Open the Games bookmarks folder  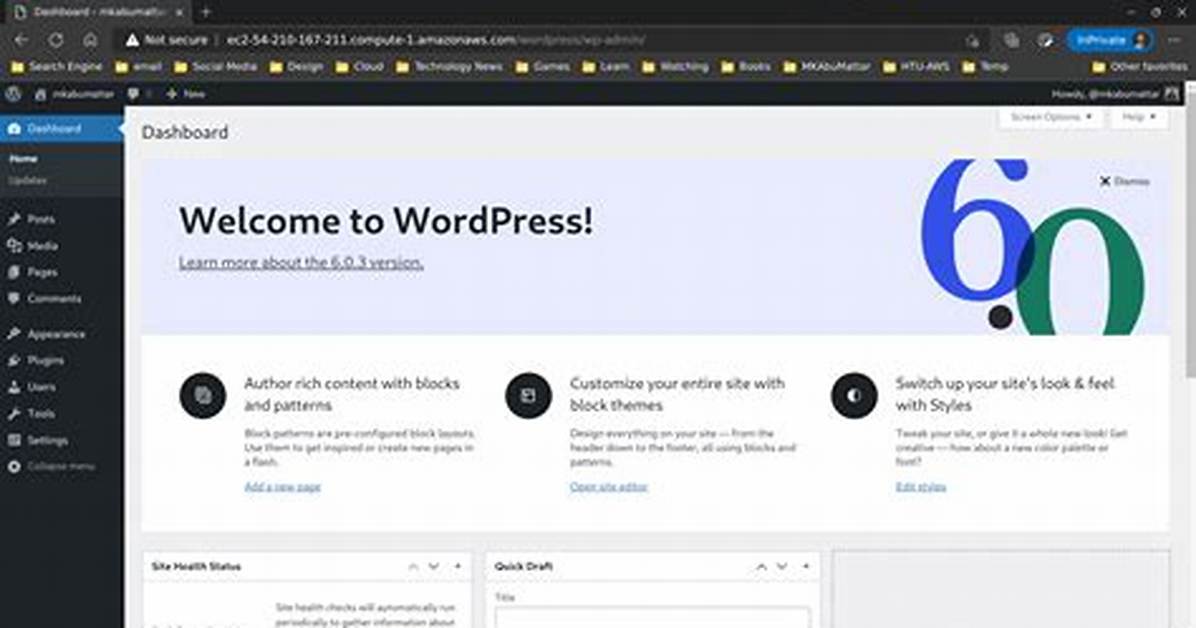coord(543,67)
